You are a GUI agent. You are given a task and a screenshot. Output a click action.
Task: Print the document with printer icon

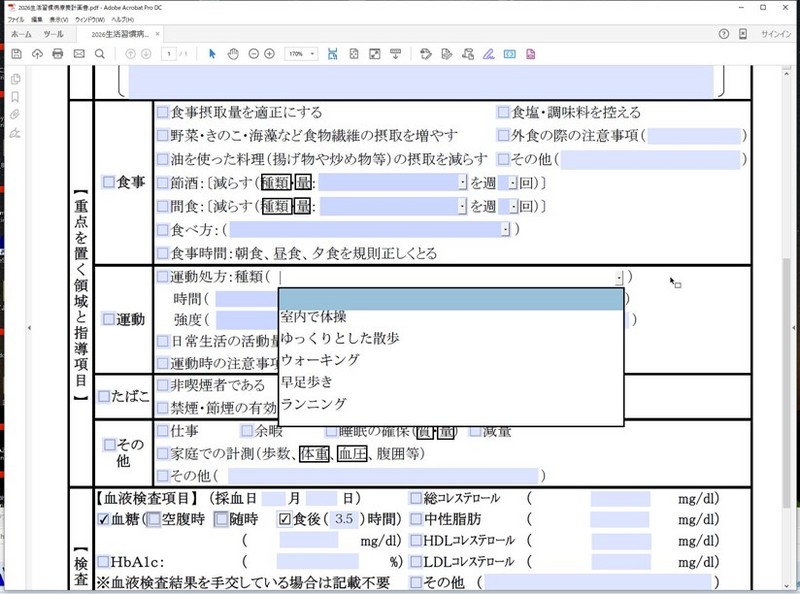58,54
